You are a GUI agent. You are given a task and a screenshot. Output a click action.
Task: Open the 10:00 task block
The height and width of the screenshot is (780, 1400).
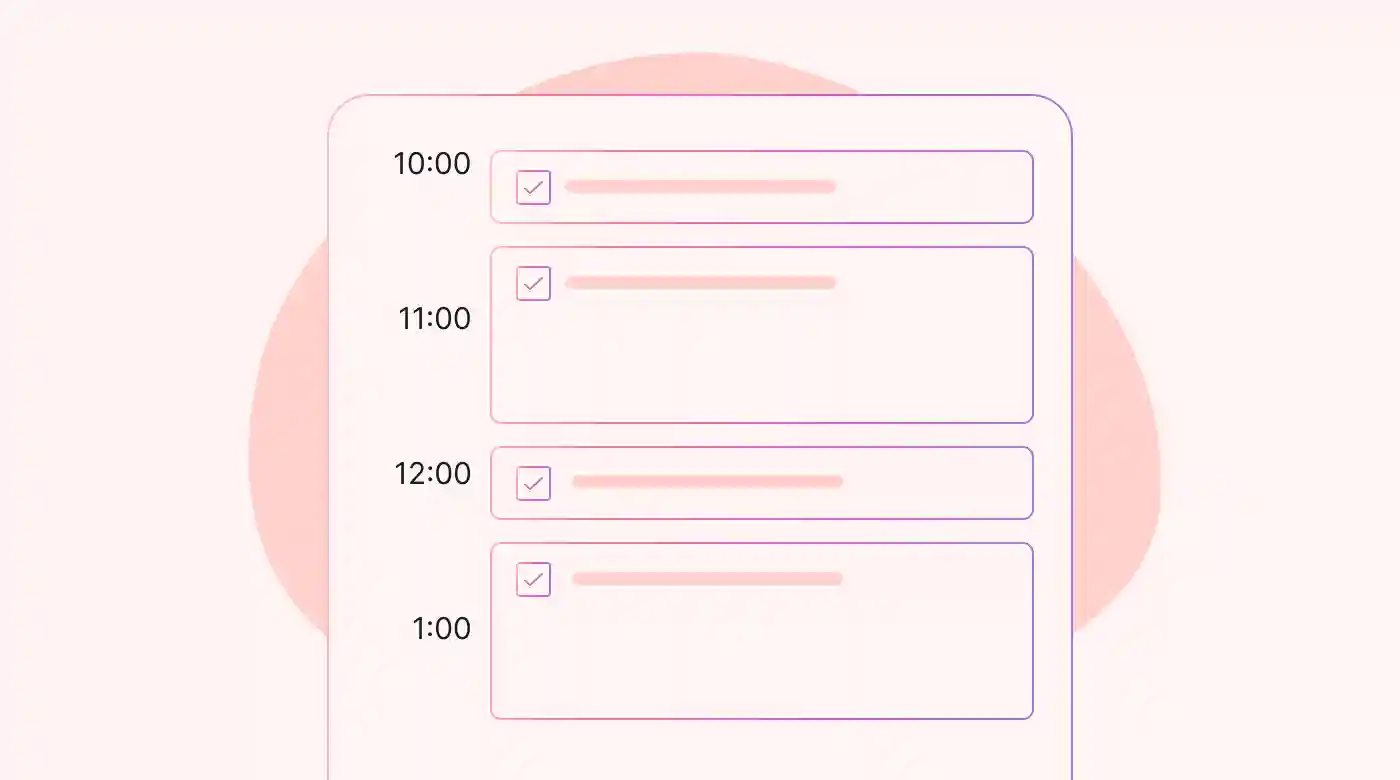click(x=930, y=187)
